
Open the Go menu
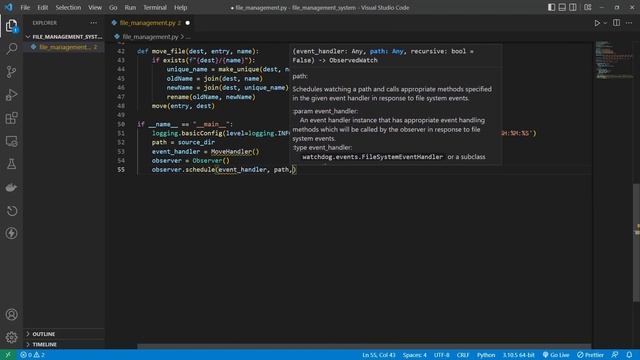pos(113,7)
